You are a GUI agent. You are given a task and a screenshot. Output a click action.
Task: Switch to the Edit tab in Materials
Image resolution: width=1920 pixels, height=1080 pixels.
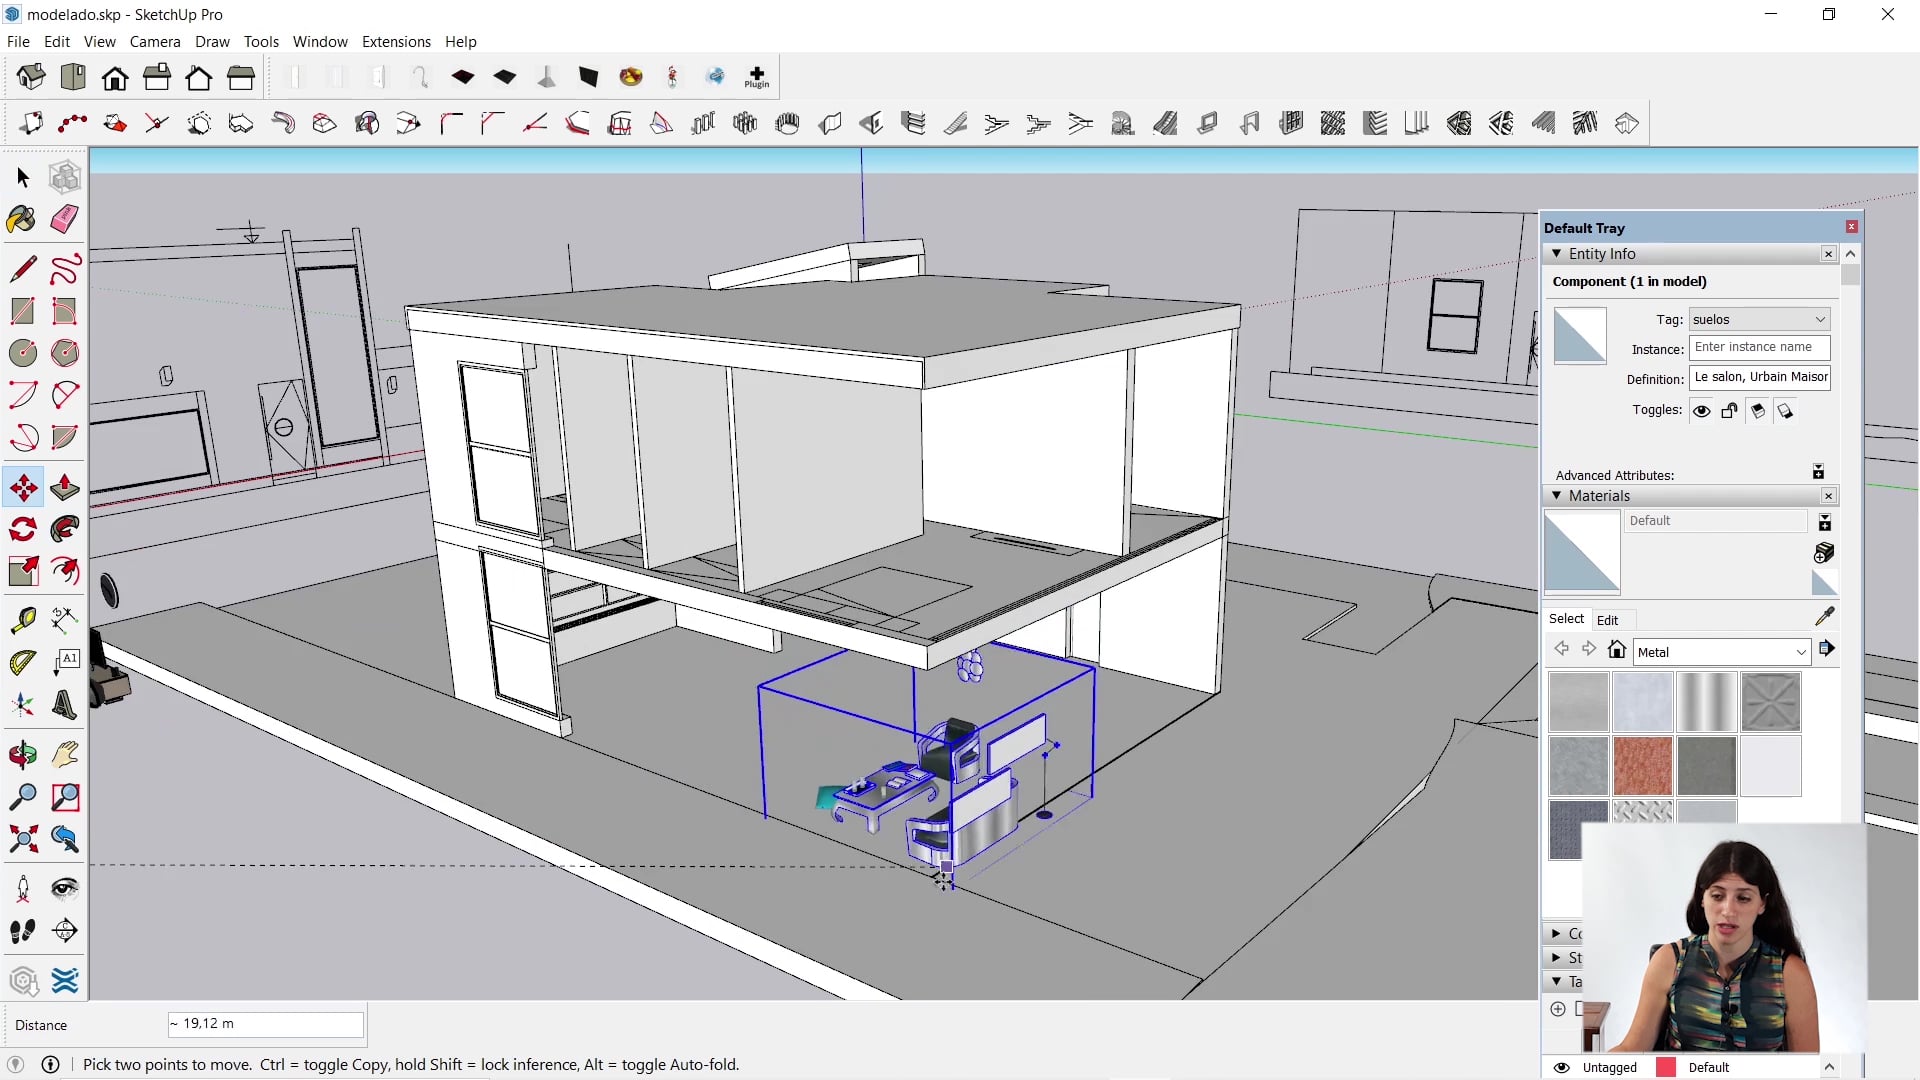pos(1608,620)
